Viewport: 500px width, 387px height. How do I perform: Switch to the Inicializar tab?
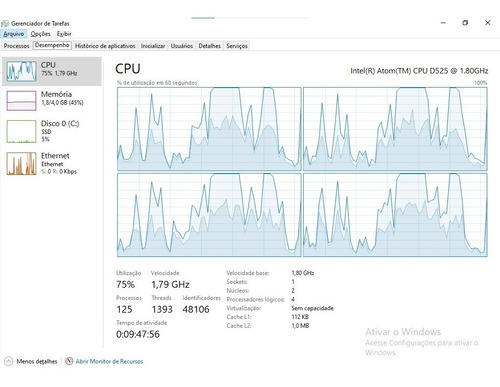pyautogui.click(x=153, y=46)
